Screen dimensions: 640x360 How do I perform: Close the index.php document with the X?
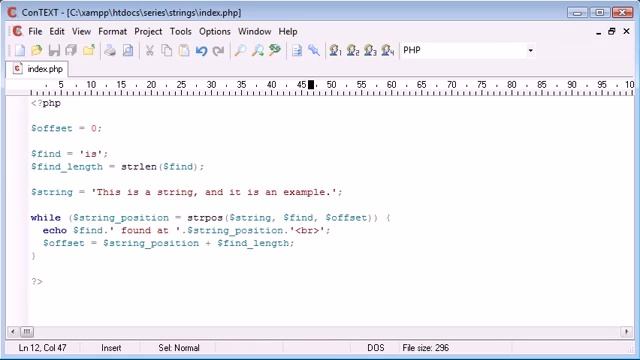tap(627, 31)
